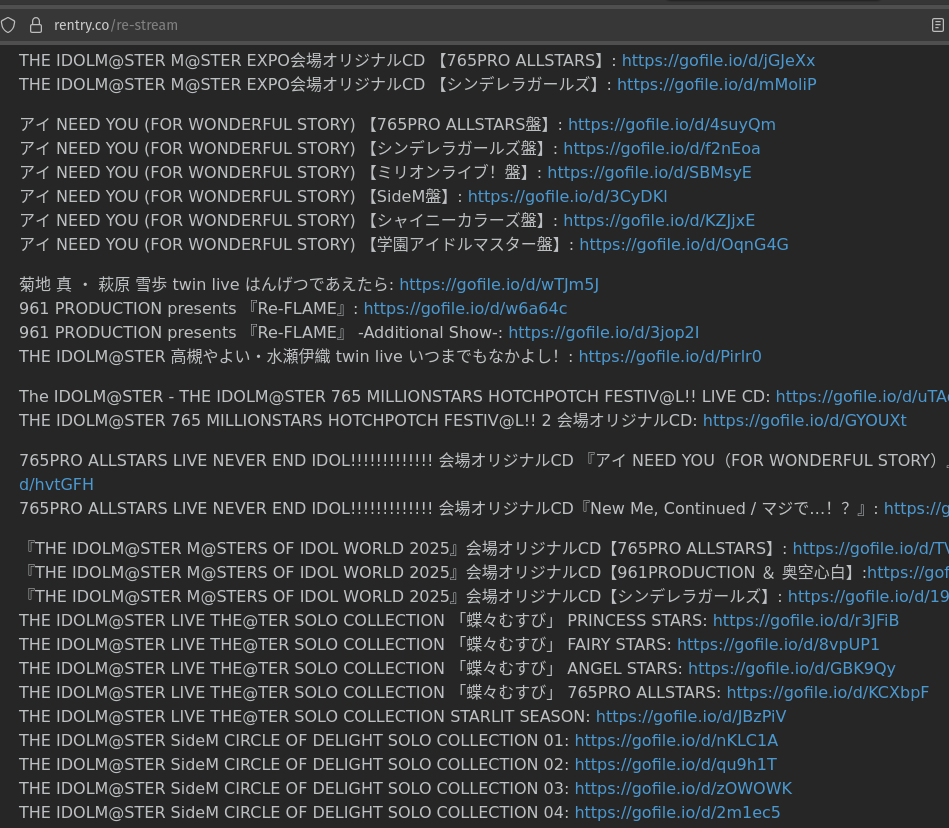Click the shield tracking protection icon
Screen dimensions: 949x828
click(x=8, y=25)
